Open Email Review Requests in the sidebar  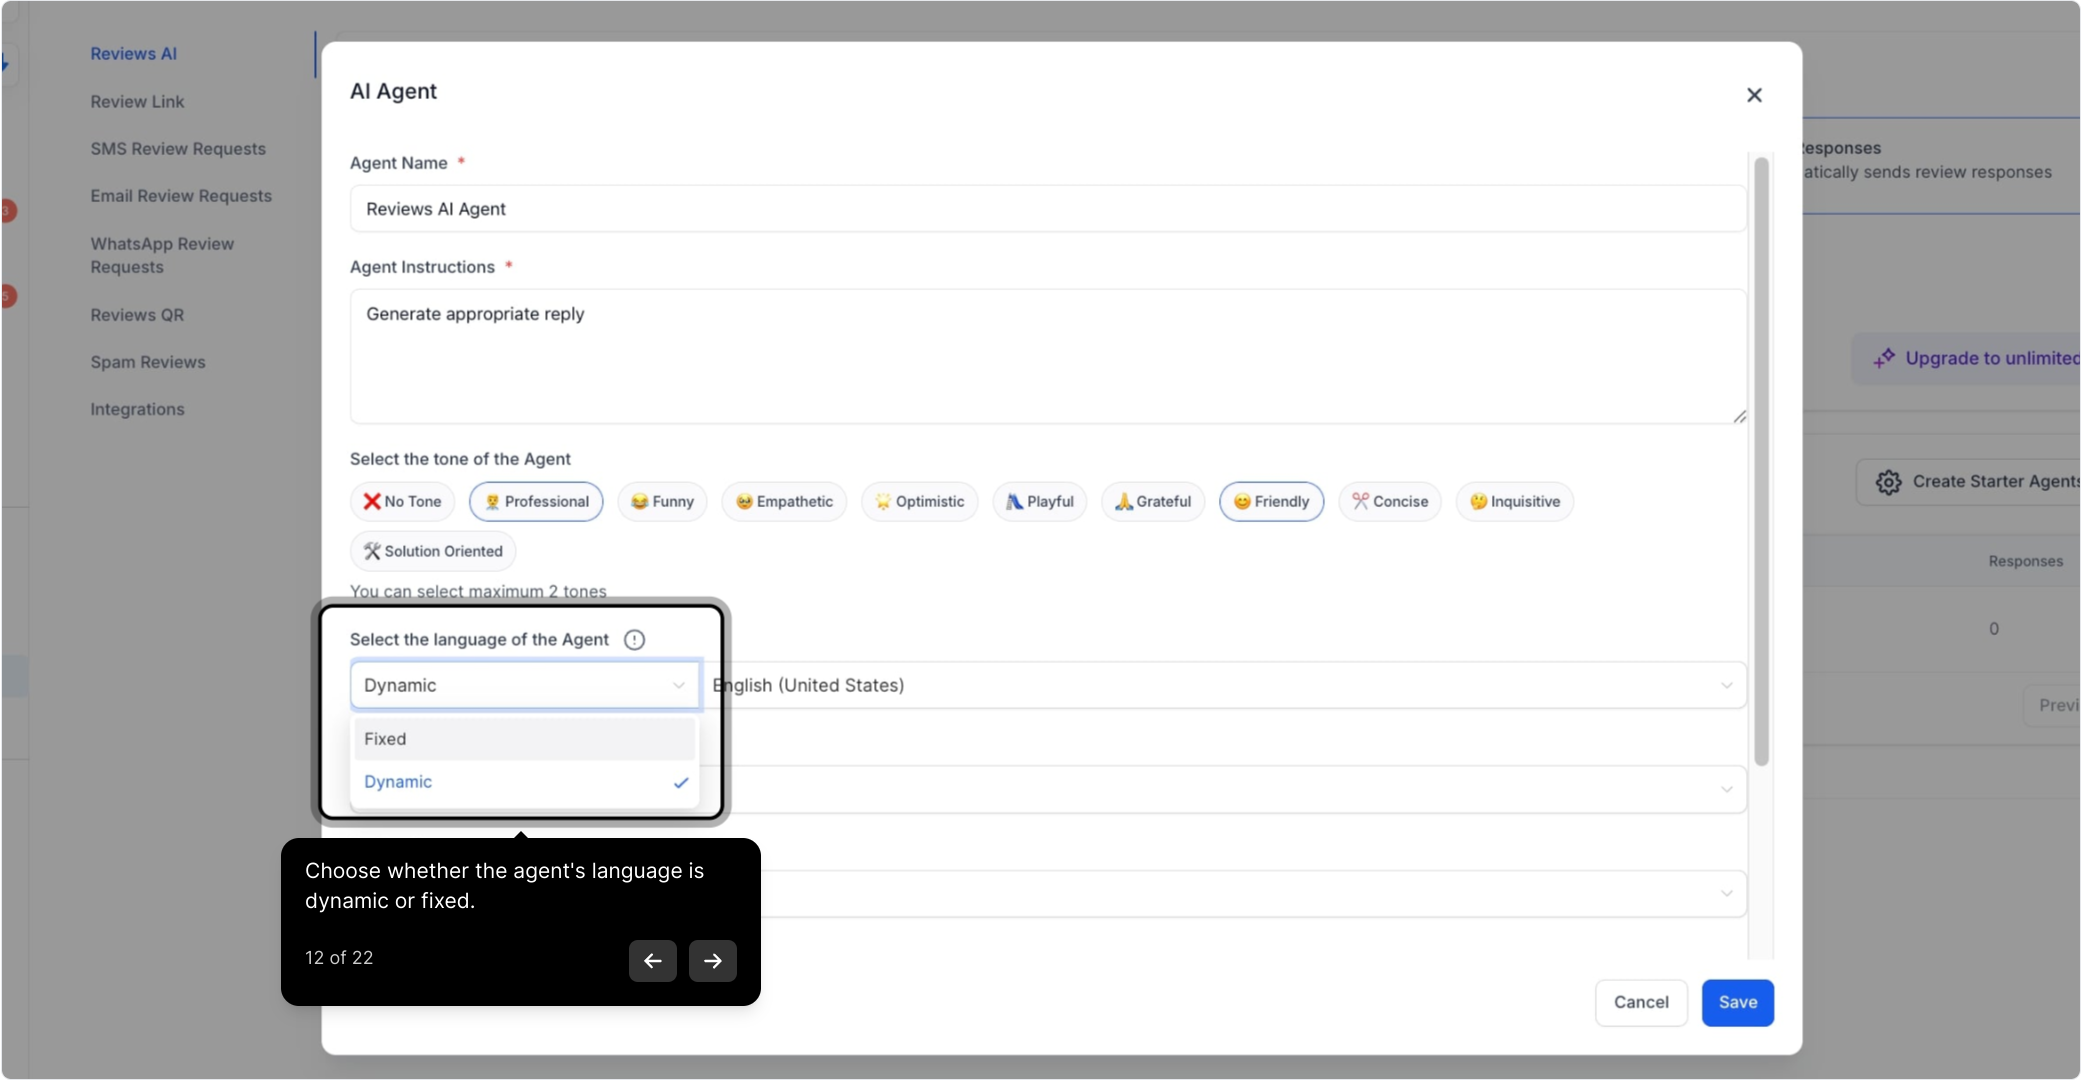pyautogui.click(x=181, y=196)
